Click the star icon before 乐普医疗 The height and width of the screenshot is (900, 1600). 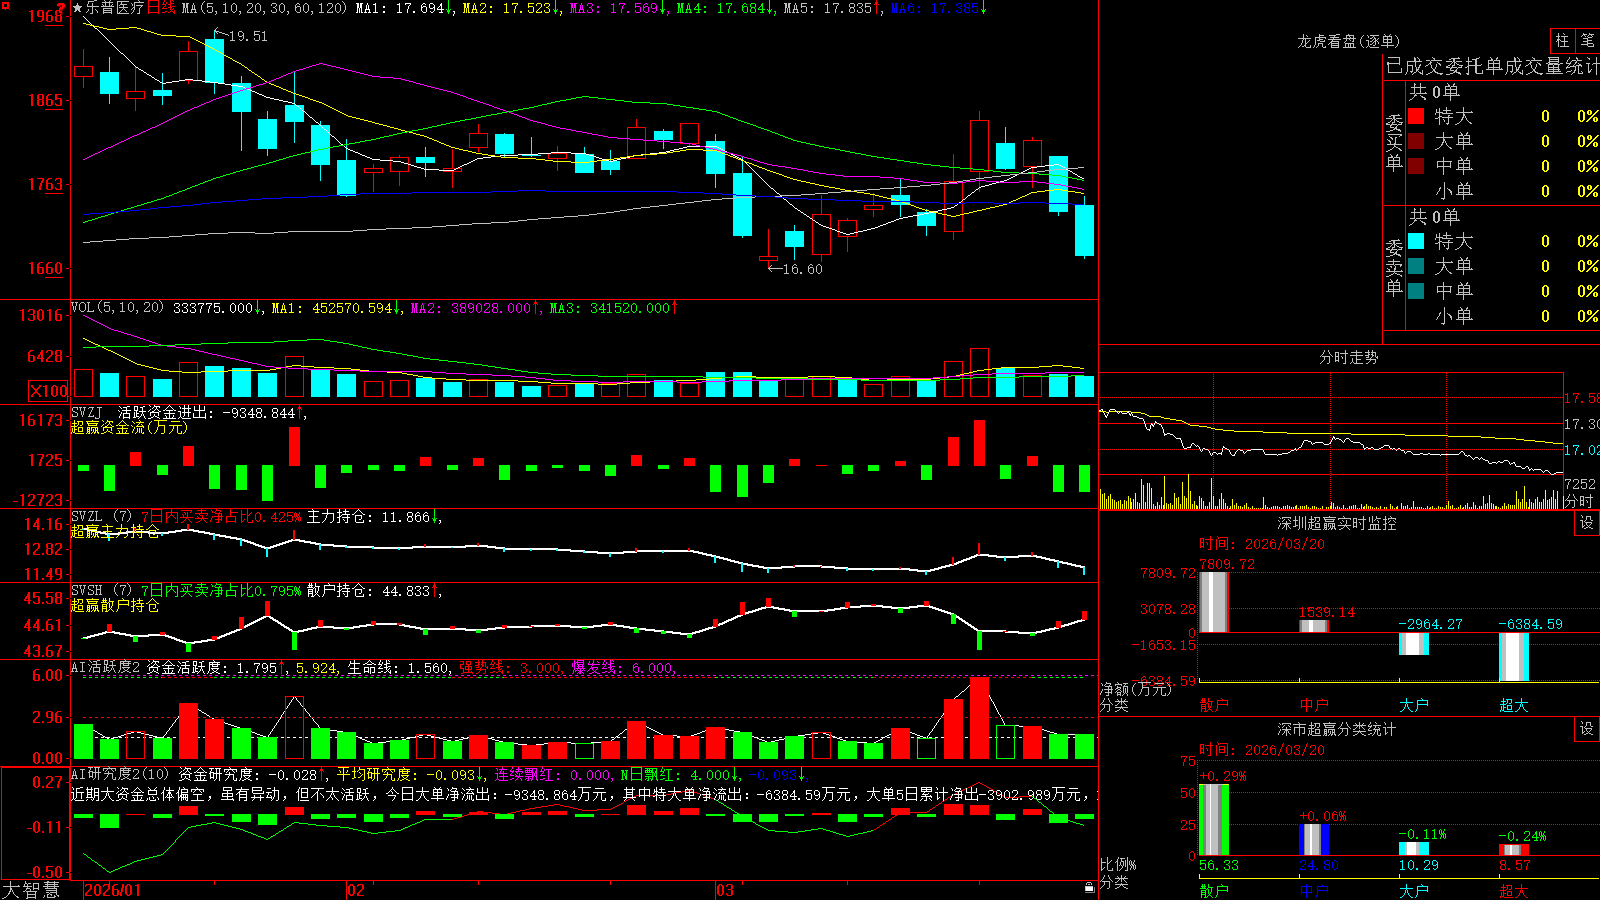77,8
